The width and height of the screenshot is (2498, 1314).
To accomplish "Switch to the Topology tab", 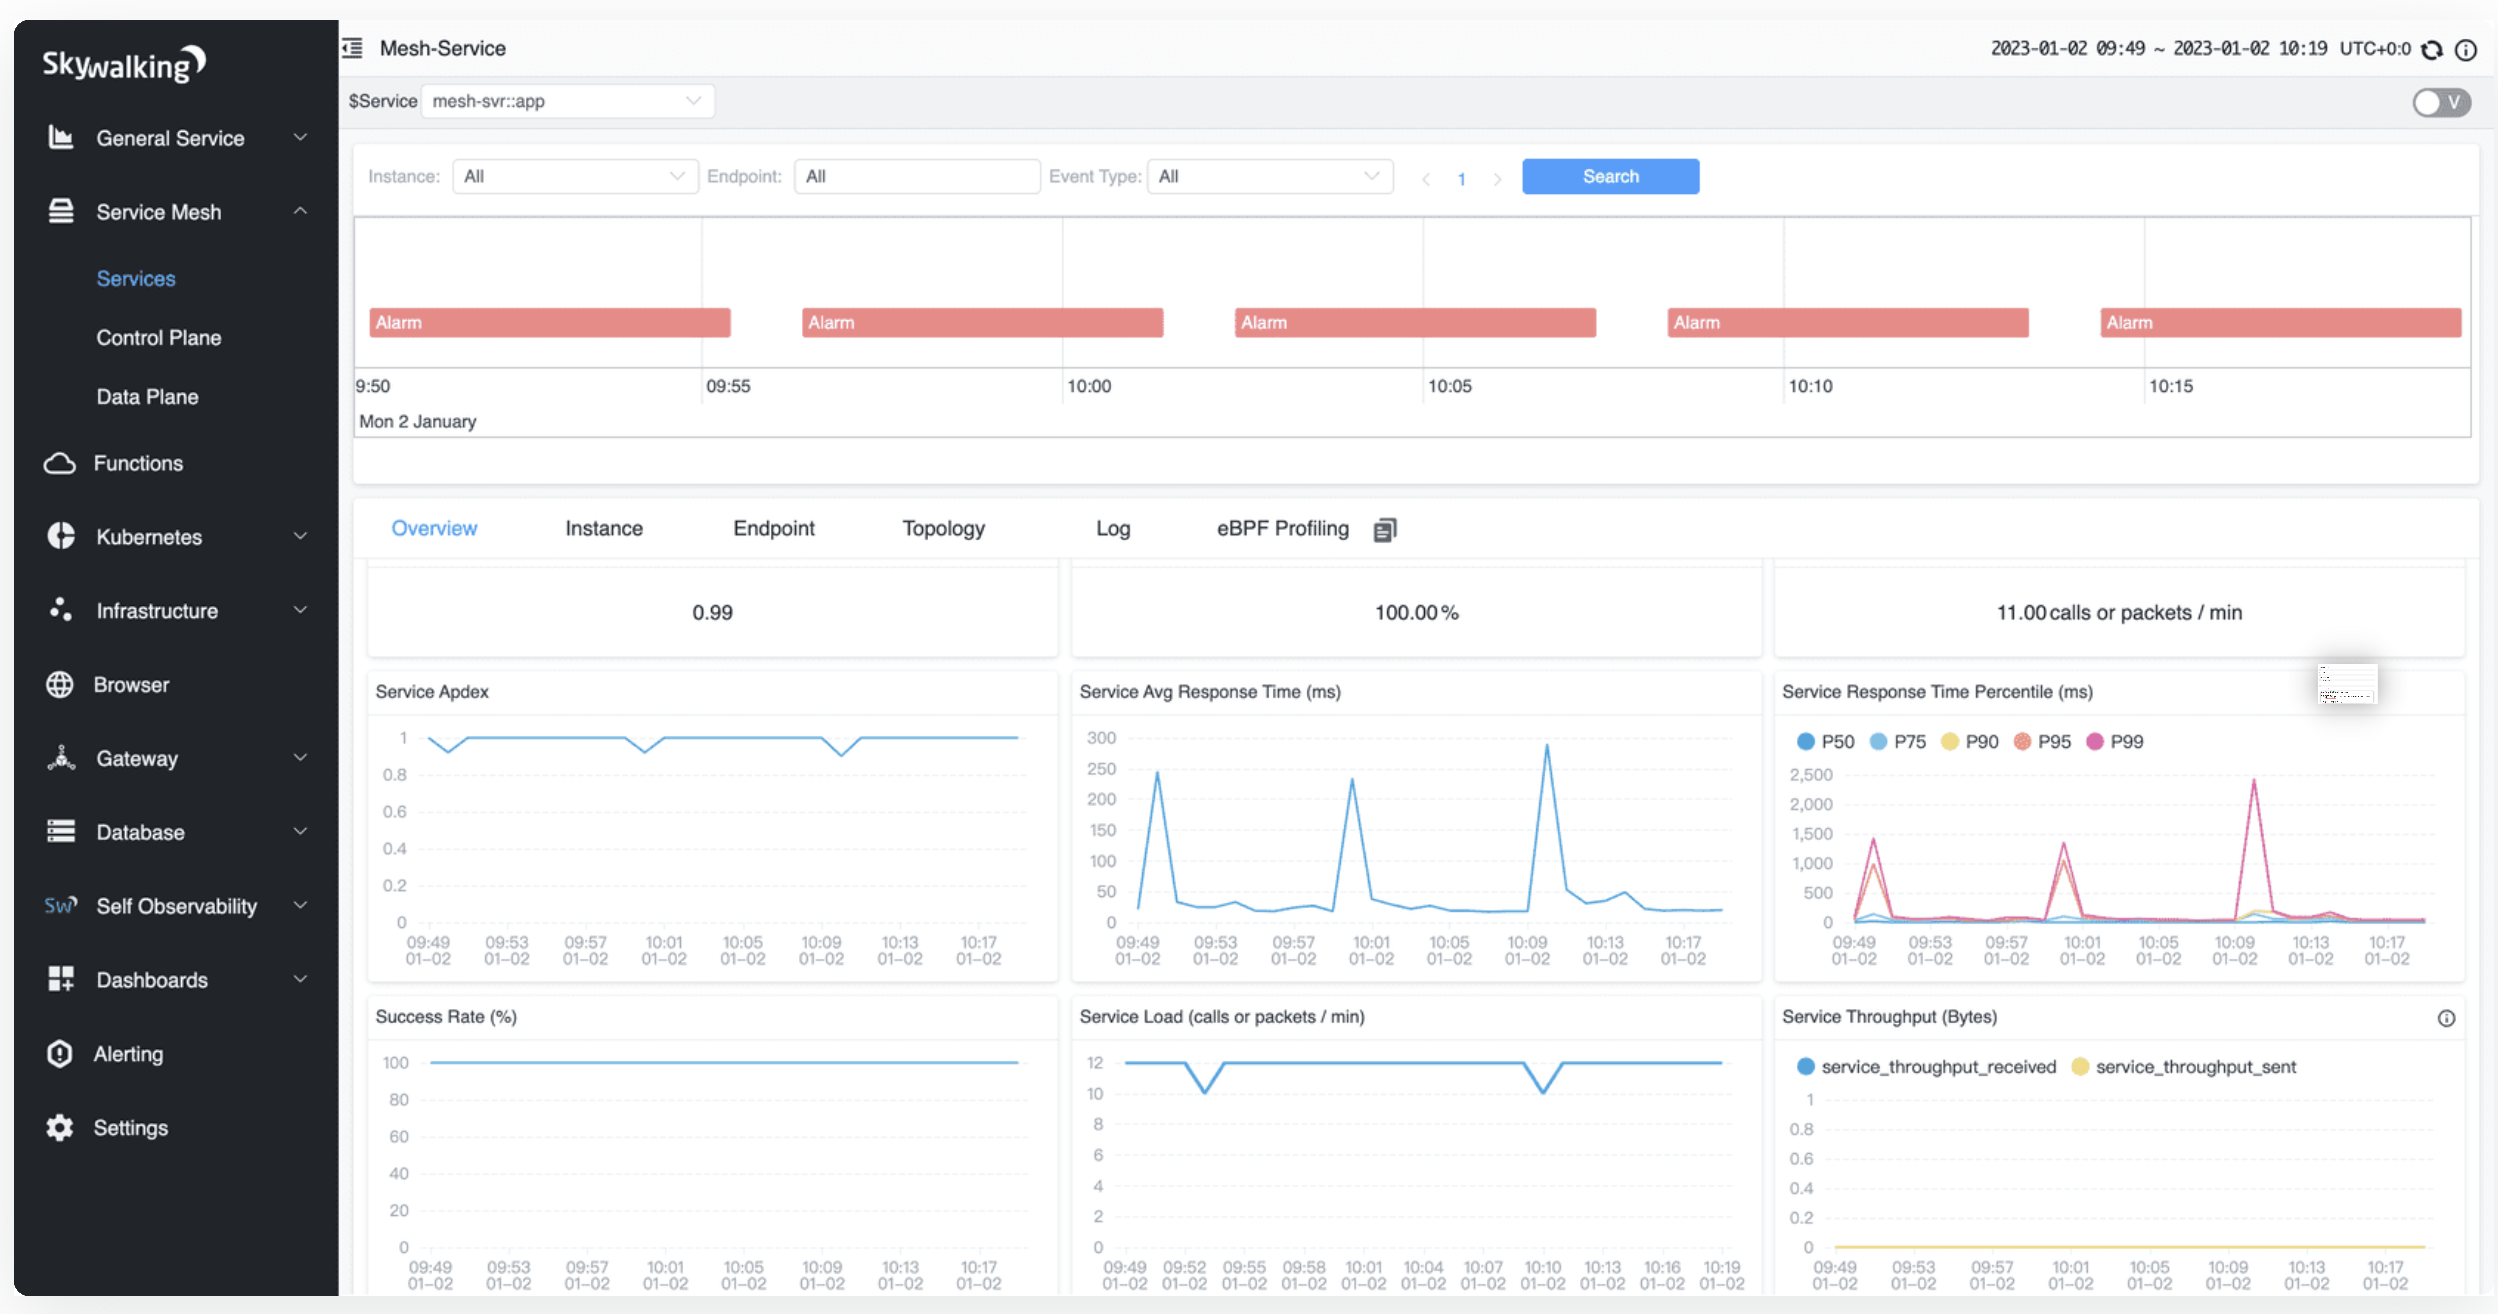I will [943, 528].
